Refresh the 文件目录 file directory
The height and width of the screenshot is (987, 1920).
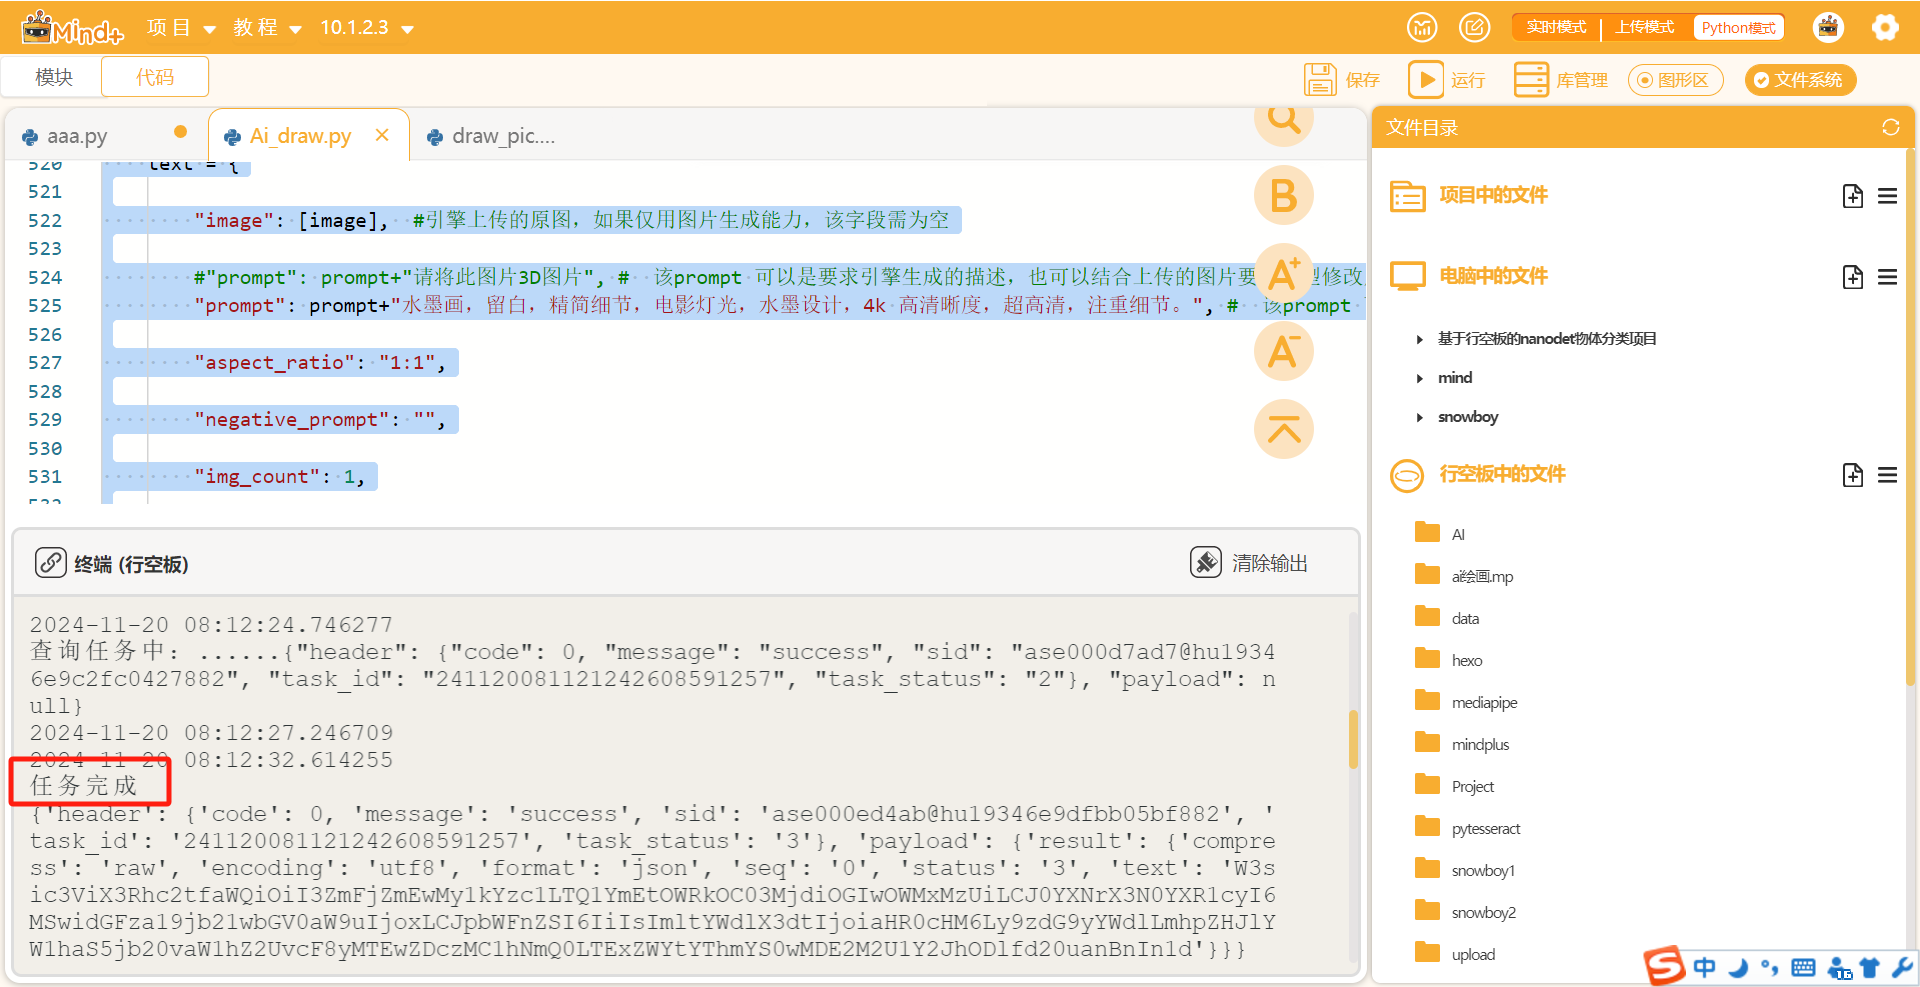point(1890,127)
